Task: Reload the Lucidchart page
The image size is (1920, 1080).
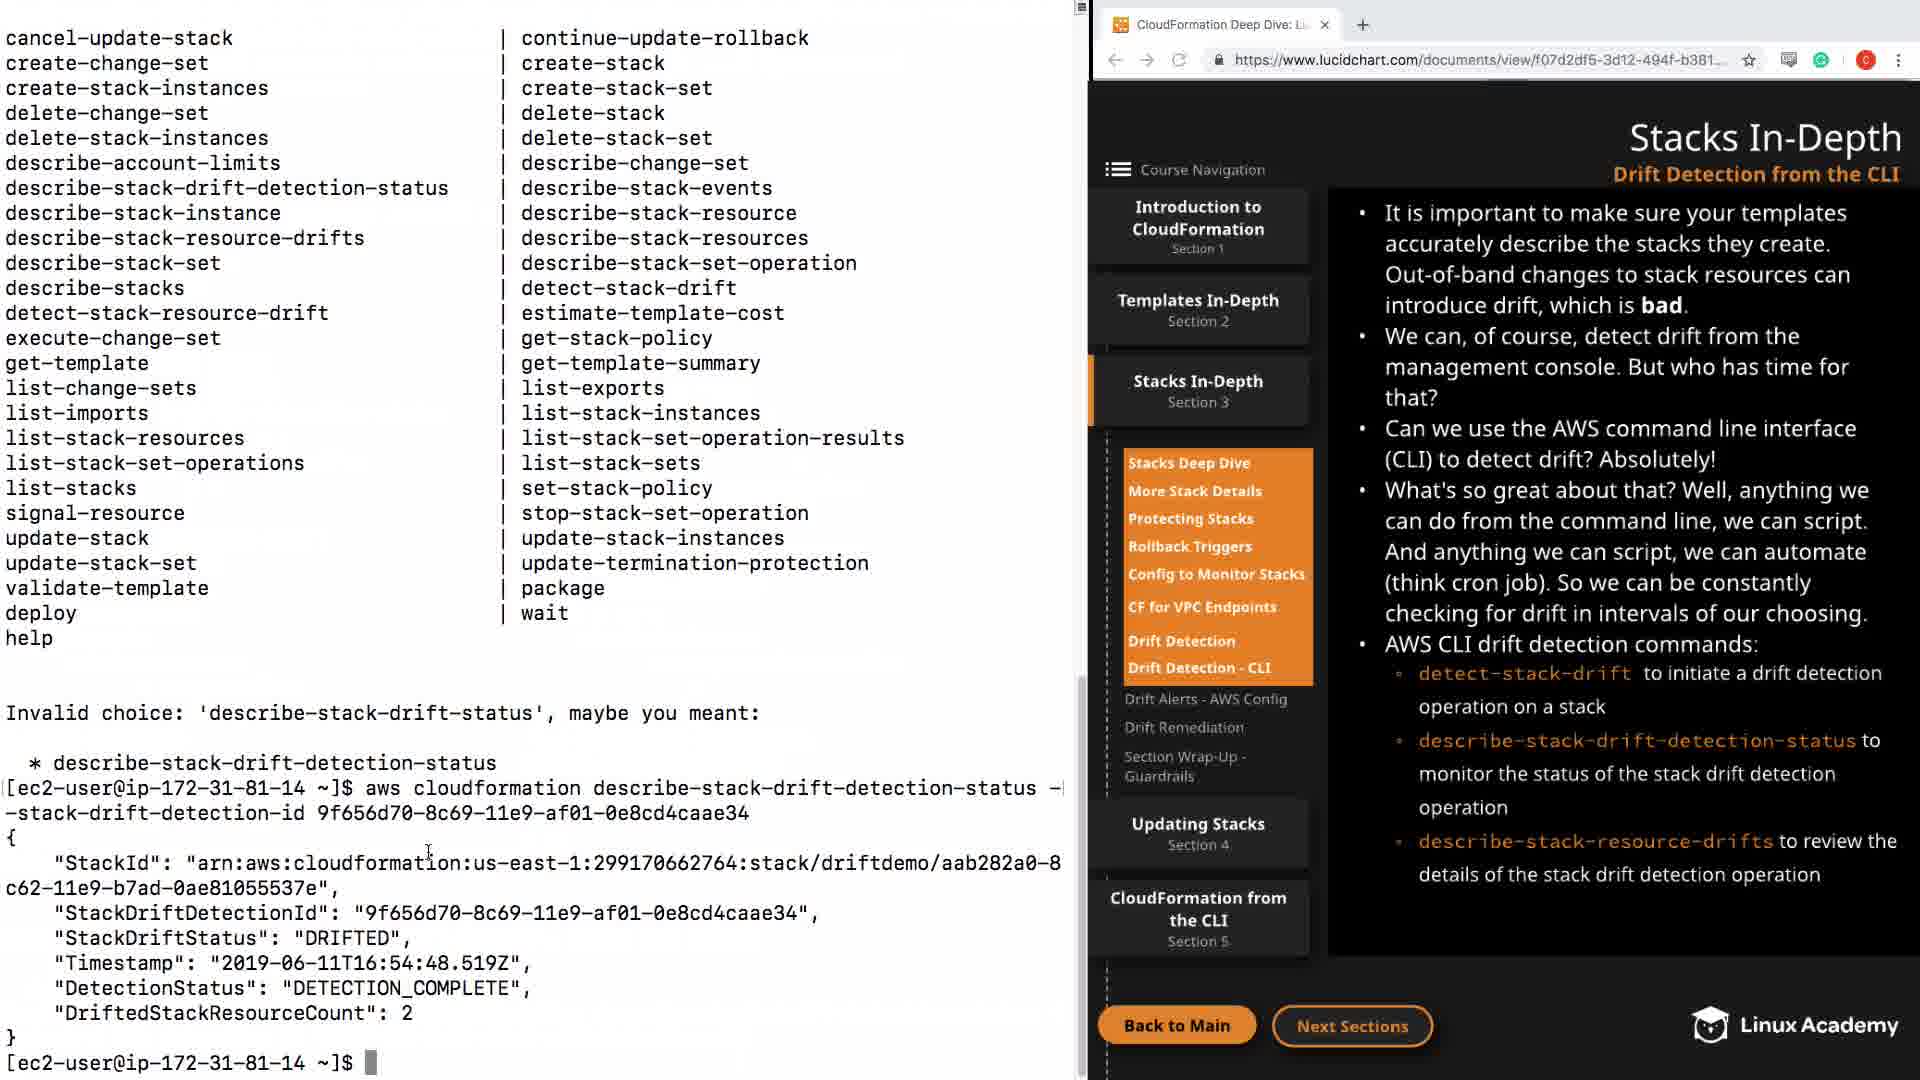Action: click(x=1179, y=60)
